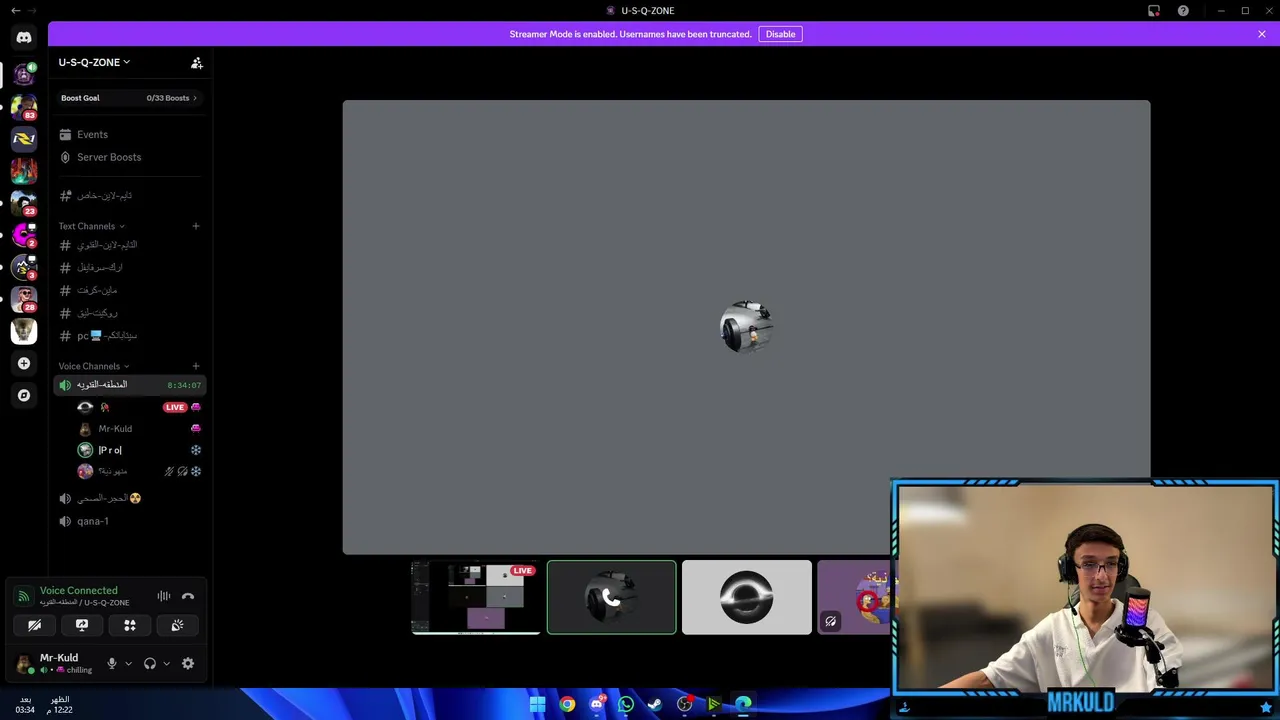Screen dimensions: 1280x720
Task: Click the Mr-Kuld user avatar panel
Action: [56, 663]
